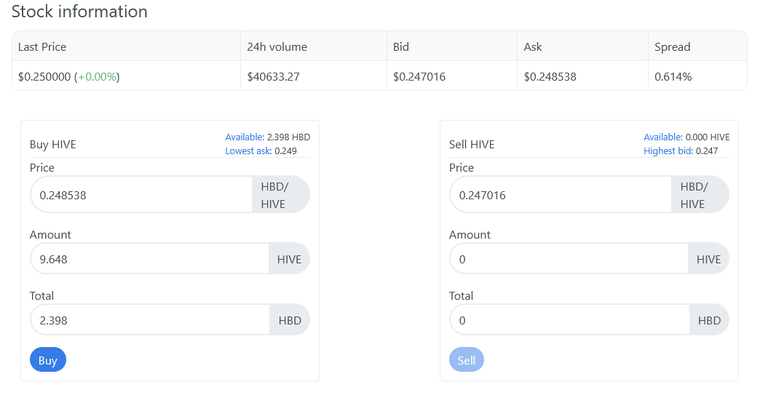This screenshot has width=768, height=400.
Task: Focus the Sell HIVE Price field
Action: point(560,195)
